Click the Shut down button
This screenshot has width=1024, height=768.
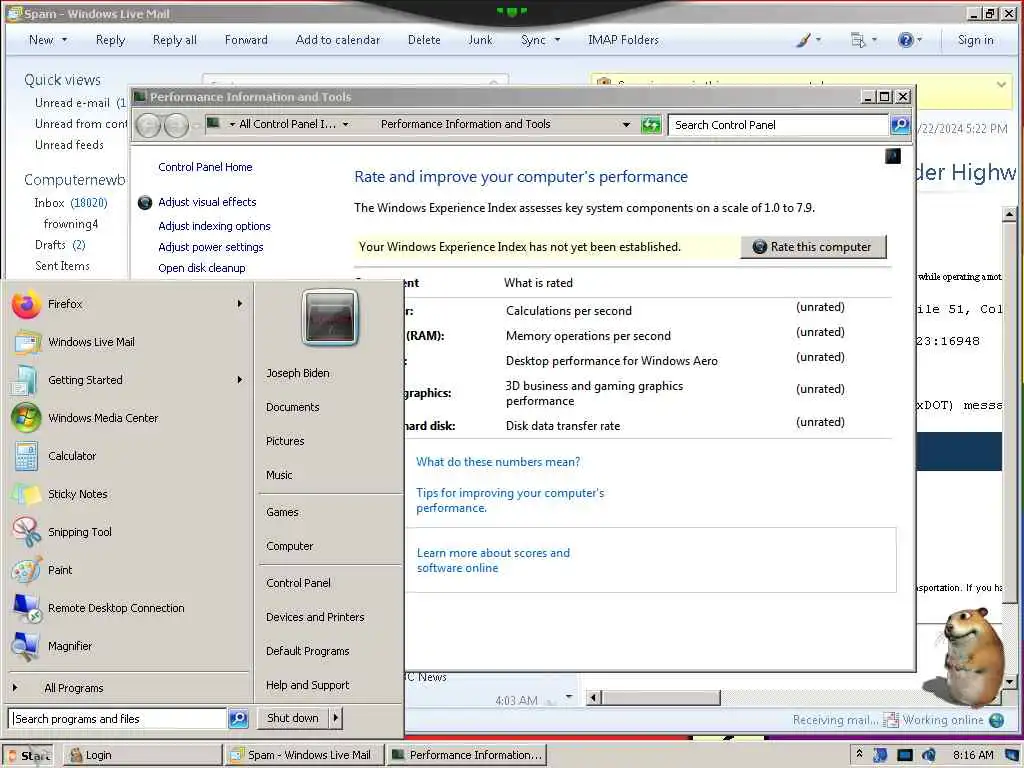point(293,718)
